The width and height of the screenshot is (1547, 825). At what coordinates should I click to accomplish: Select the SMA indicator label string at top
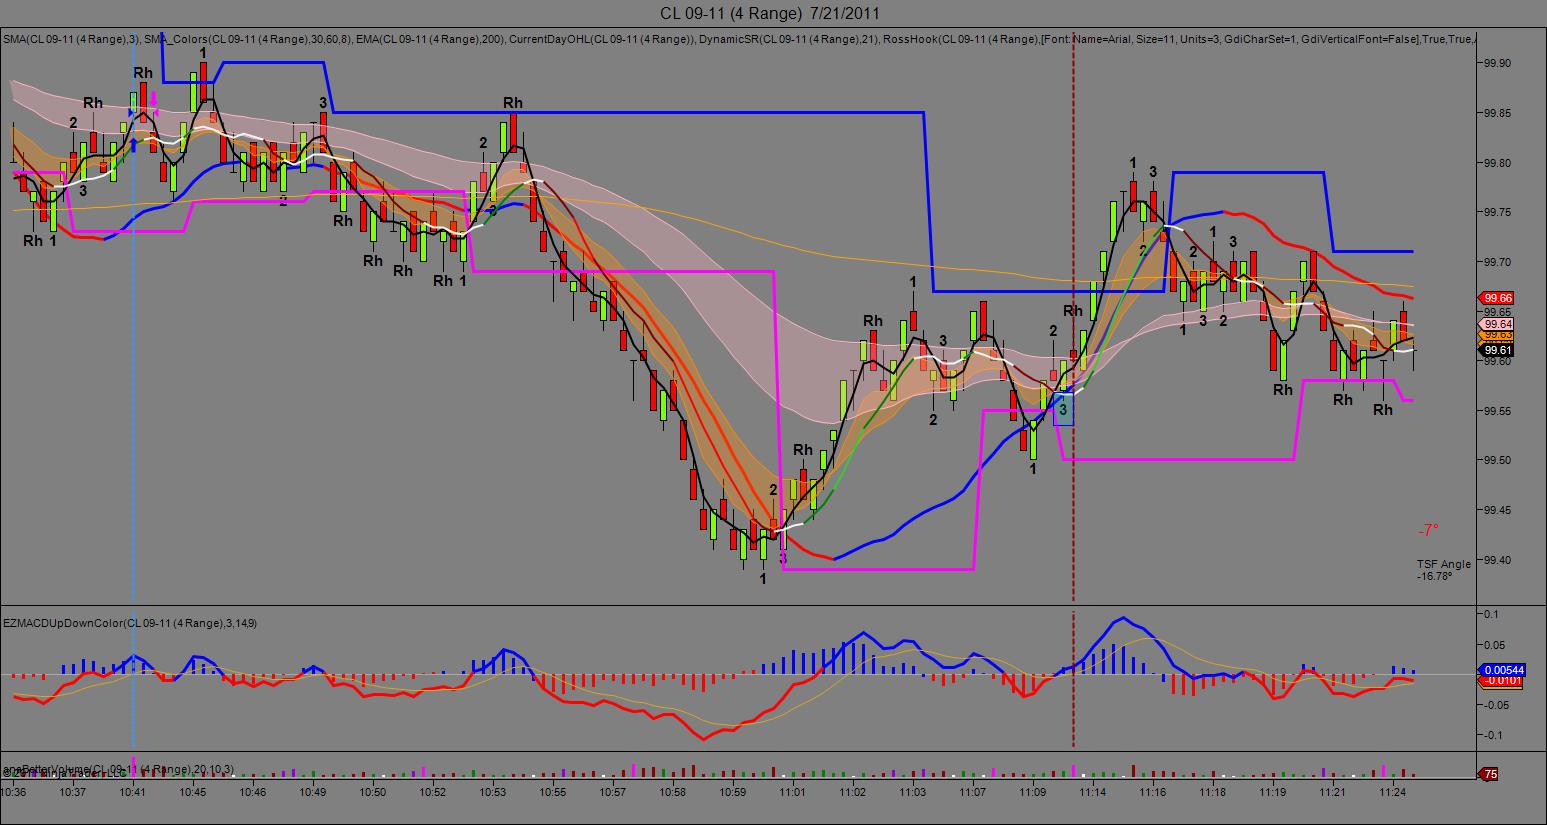pos(739,39)
